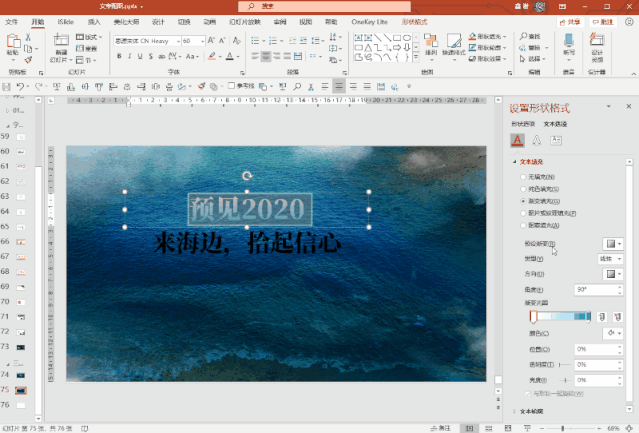
Task: Collapse the Text Fill section
Action: pyautogui.click(x=514, y=162)
